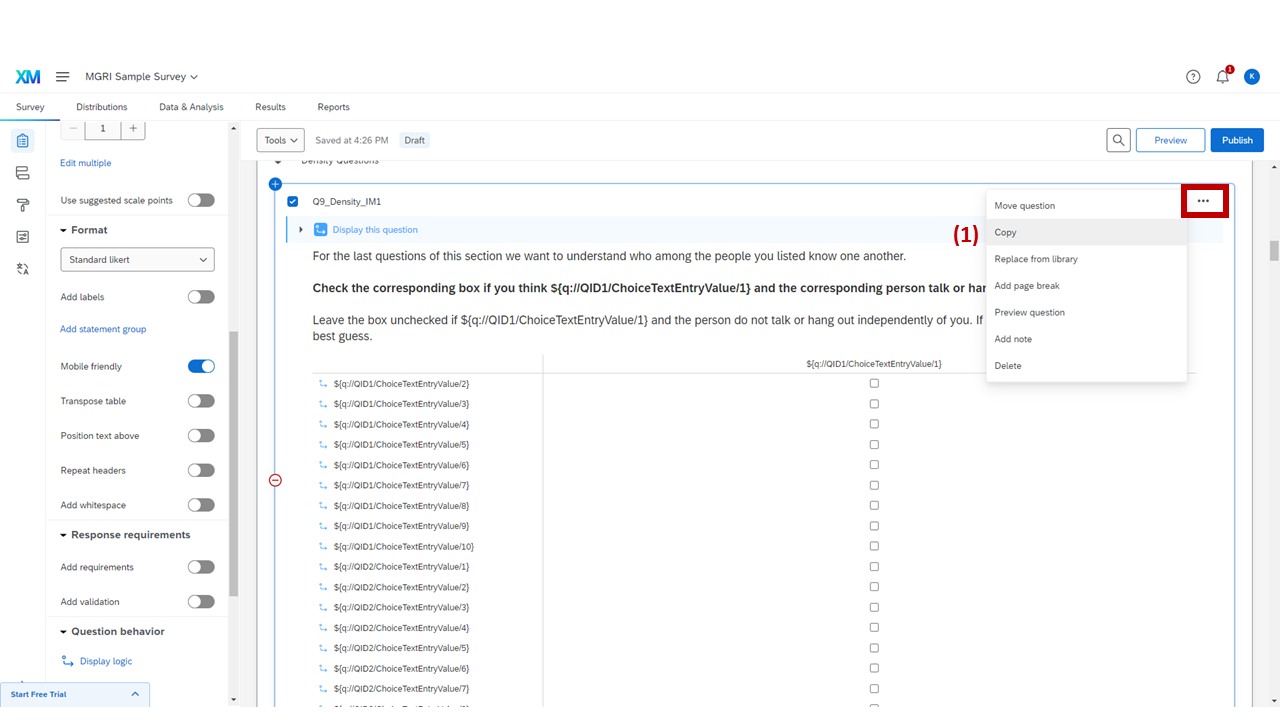This screenshot has width=1280, height=720.
Task: Select Copy from the question menu
Action: pos(1005,232)
